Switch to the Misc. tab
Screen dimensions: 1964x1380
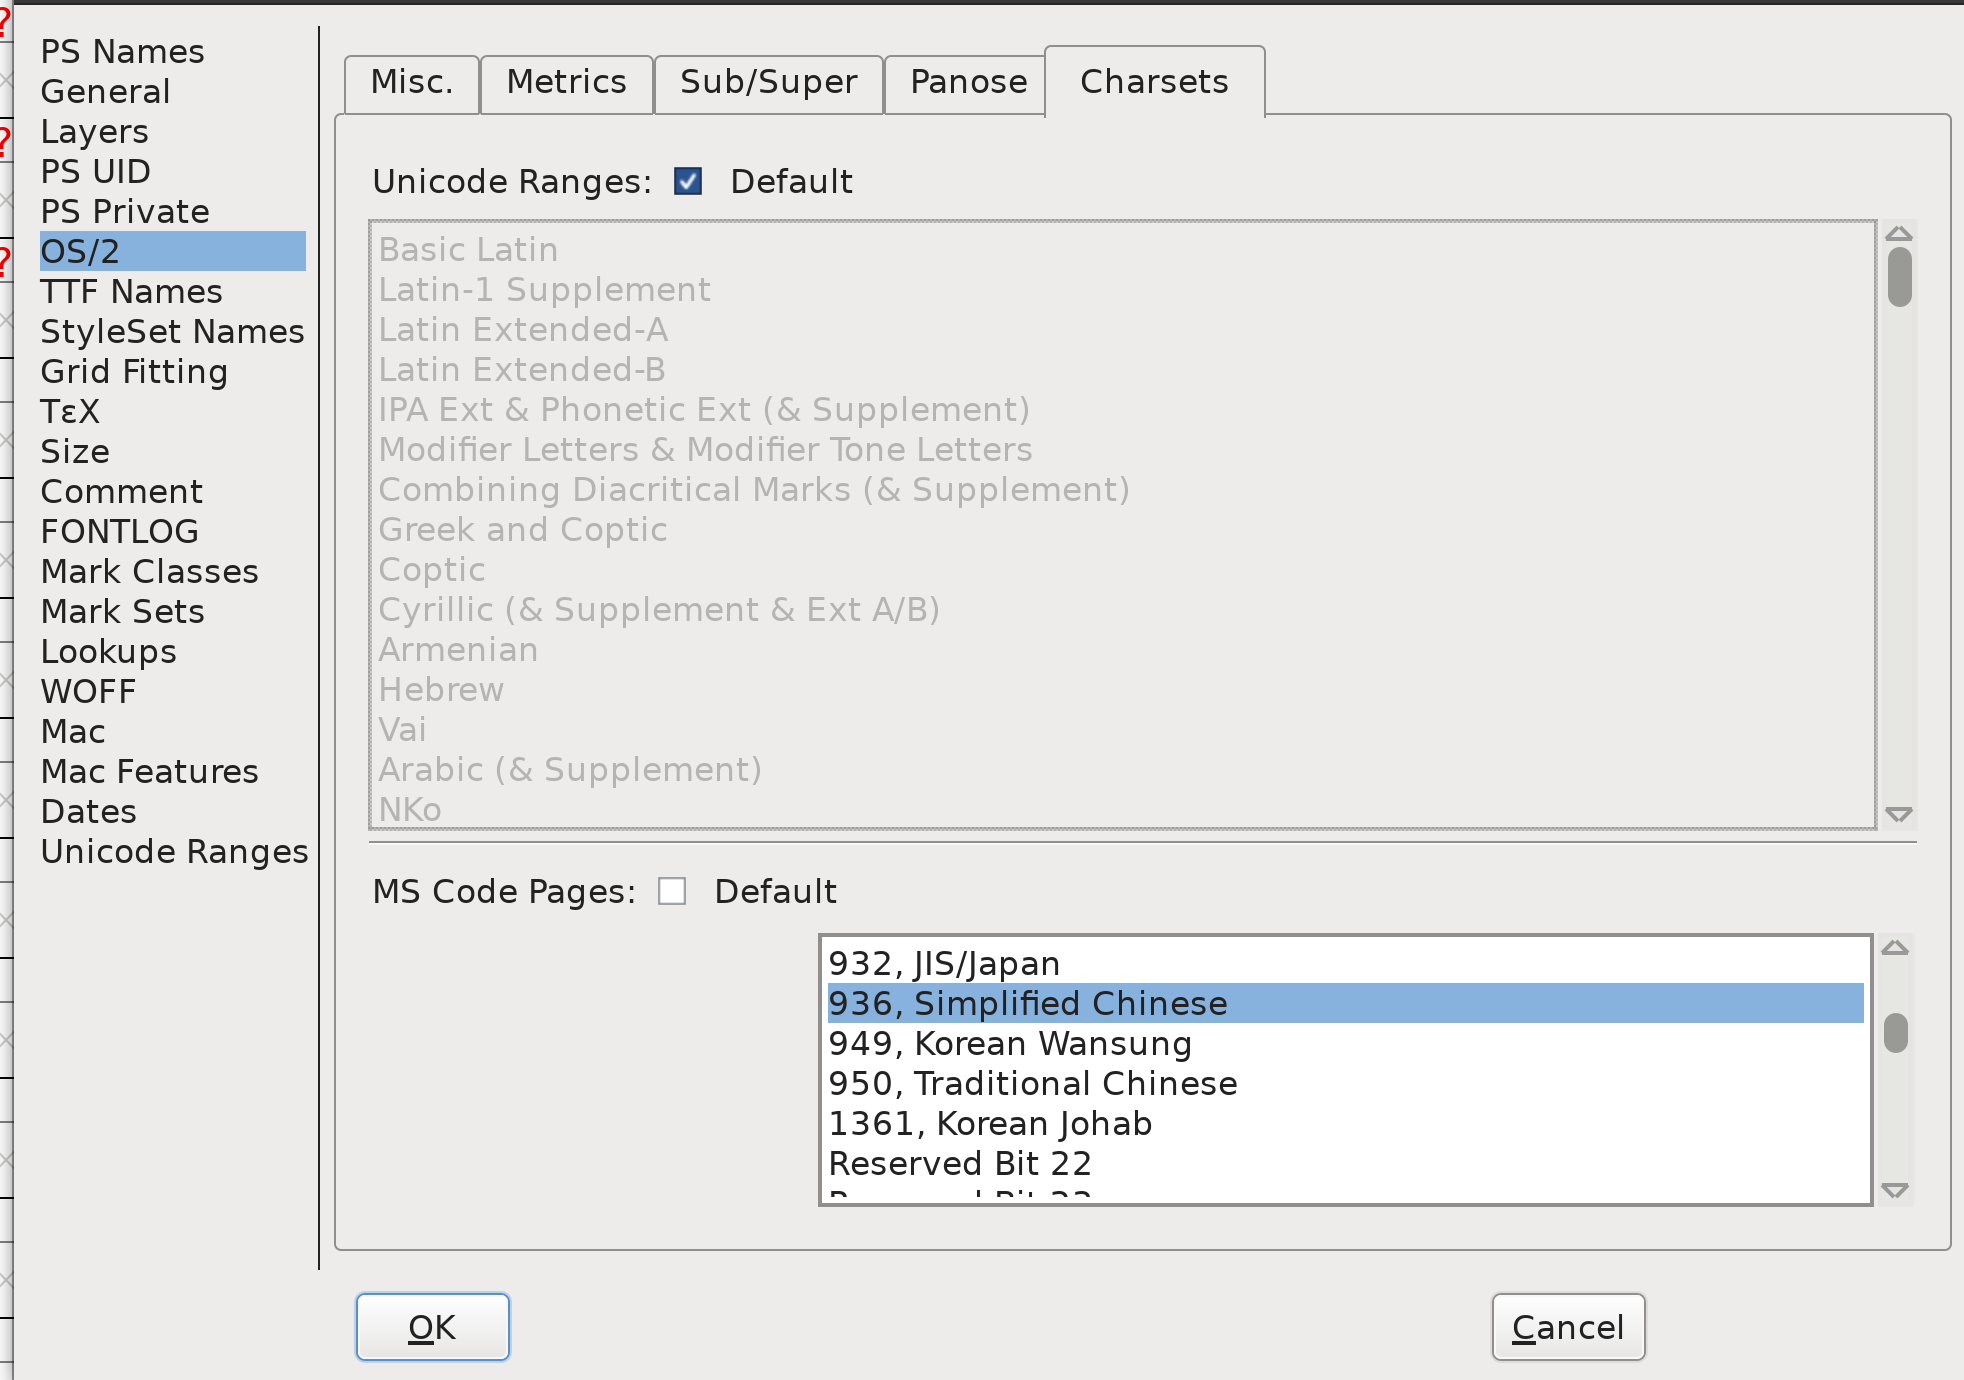click(x=410, y=82)
